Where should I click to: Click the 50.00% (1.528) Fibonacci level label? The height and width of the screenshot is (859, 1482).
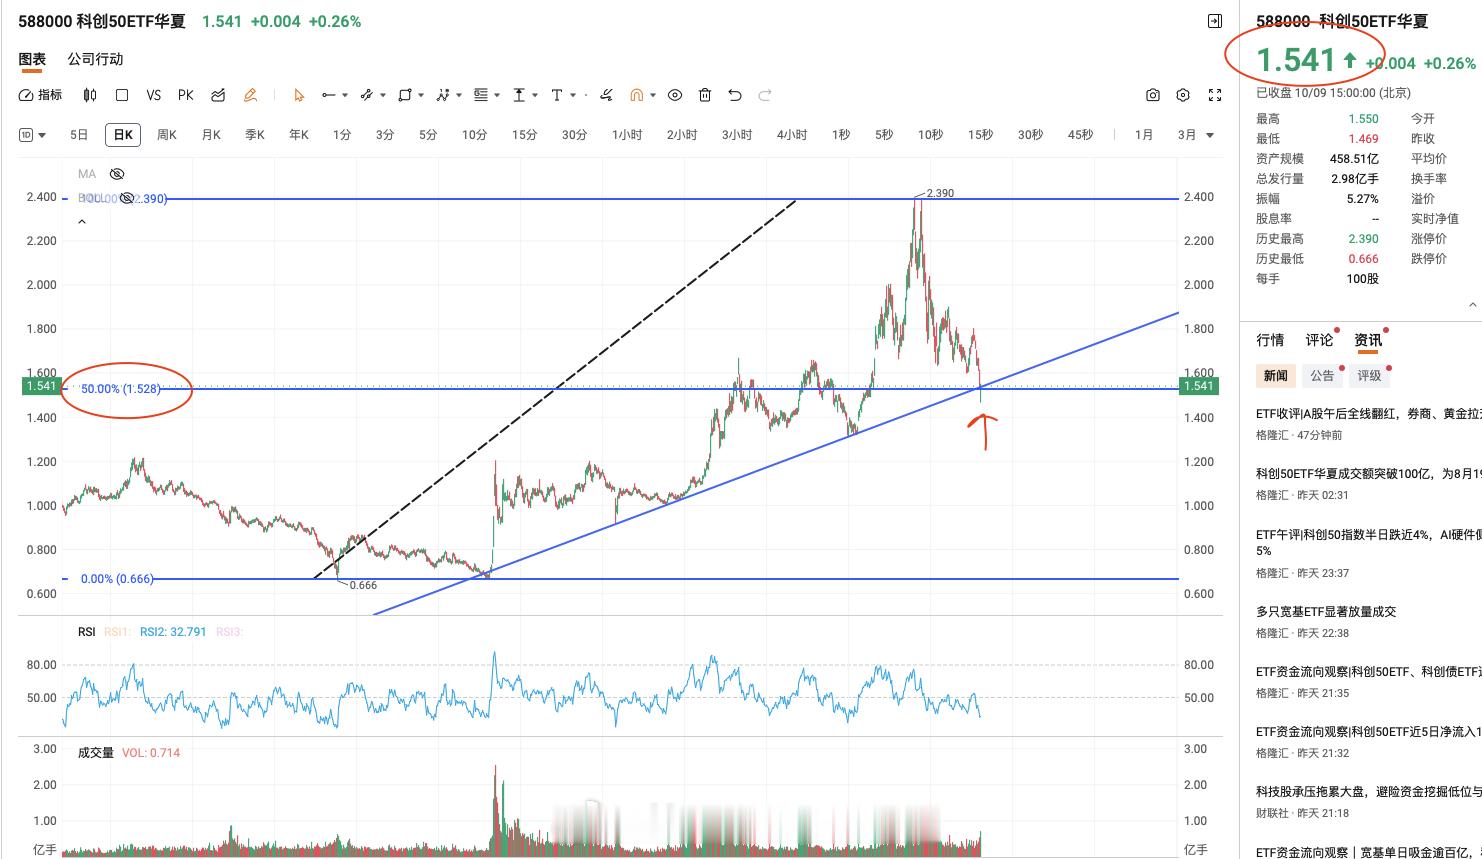[x=121, y=388]
